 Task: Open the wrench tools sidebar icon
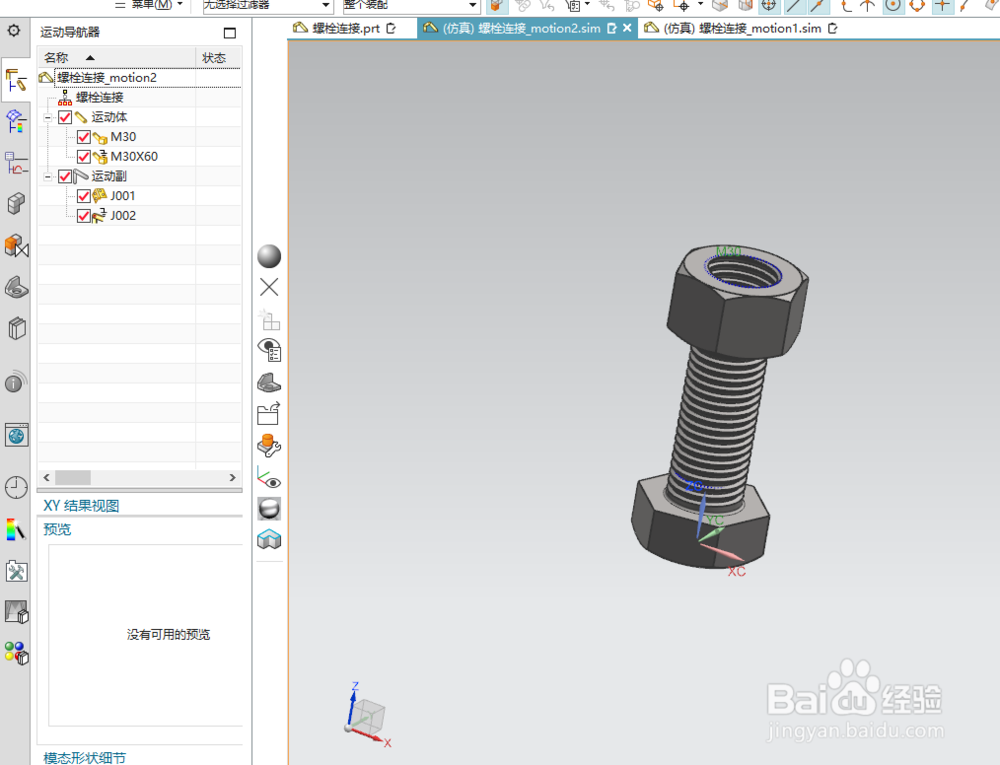point(16,571)
